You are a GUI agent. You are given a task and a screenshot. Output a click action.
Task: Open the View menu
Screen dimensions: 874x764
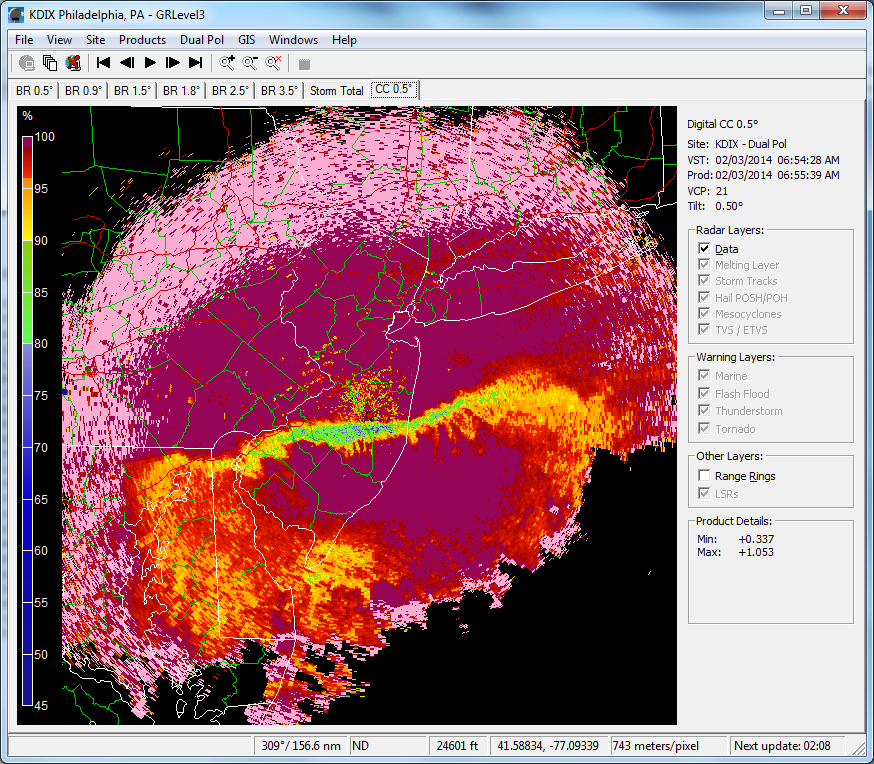[59, 40]
